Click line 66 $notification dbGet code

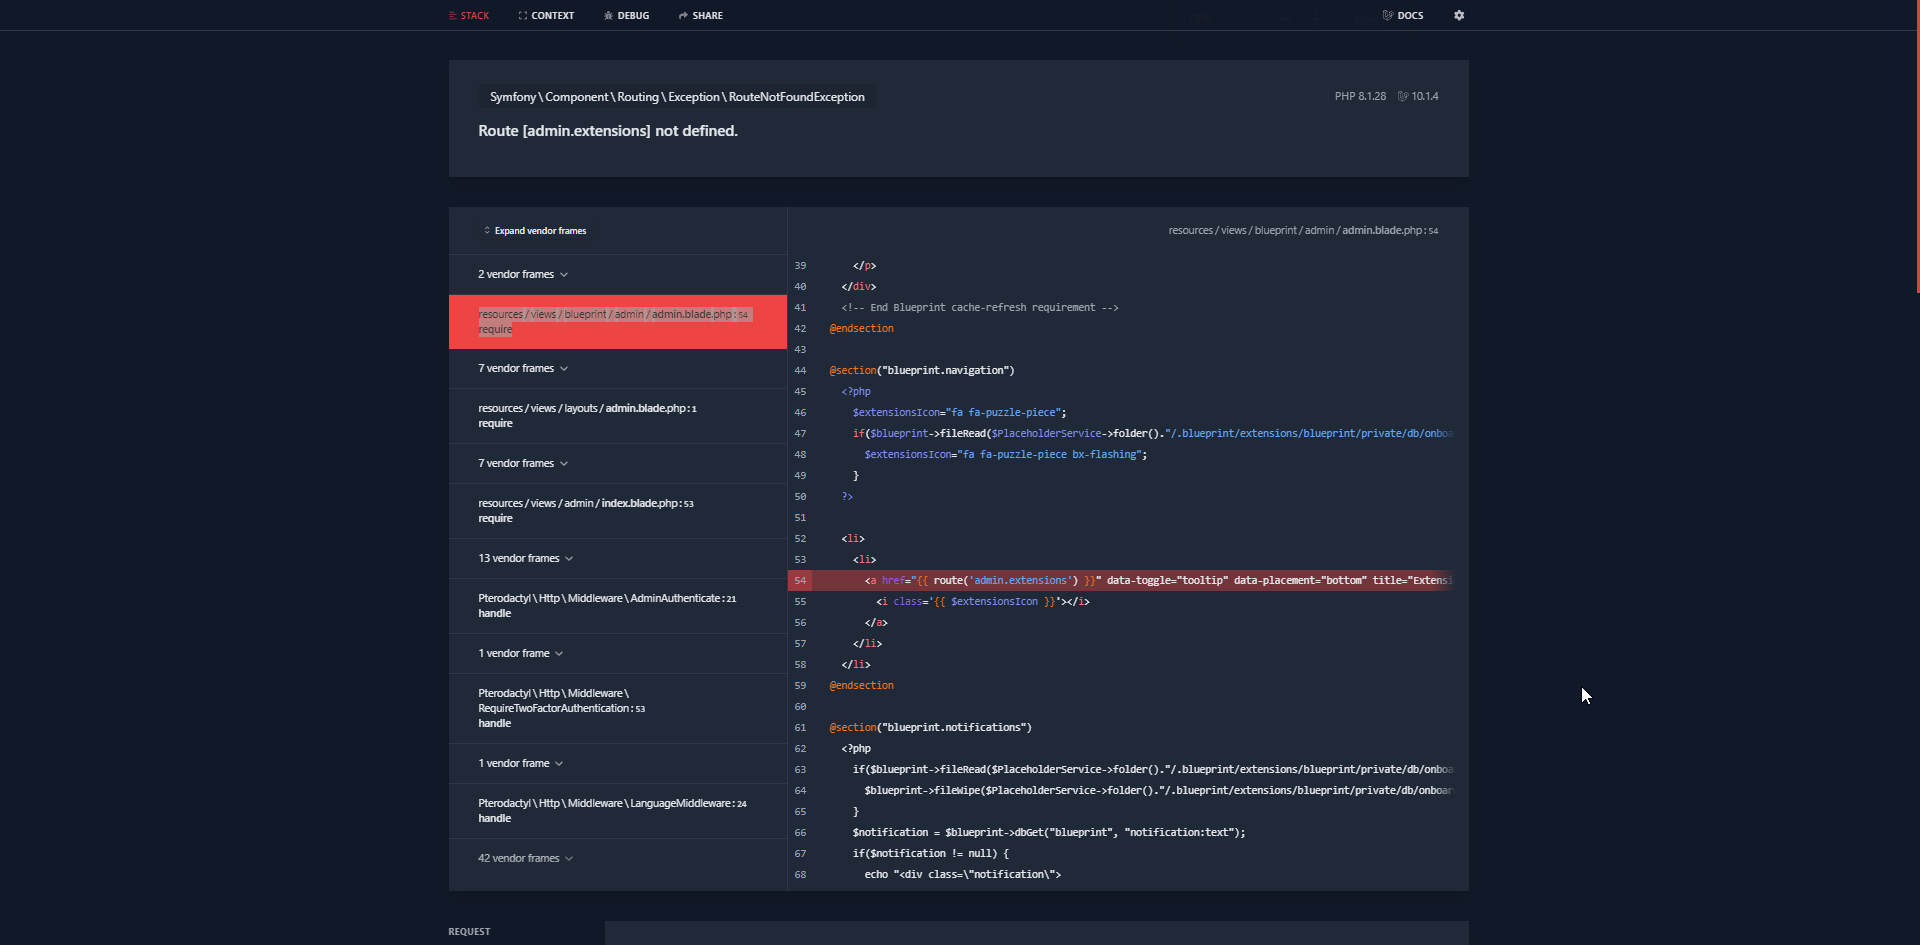pos(1049,832)
